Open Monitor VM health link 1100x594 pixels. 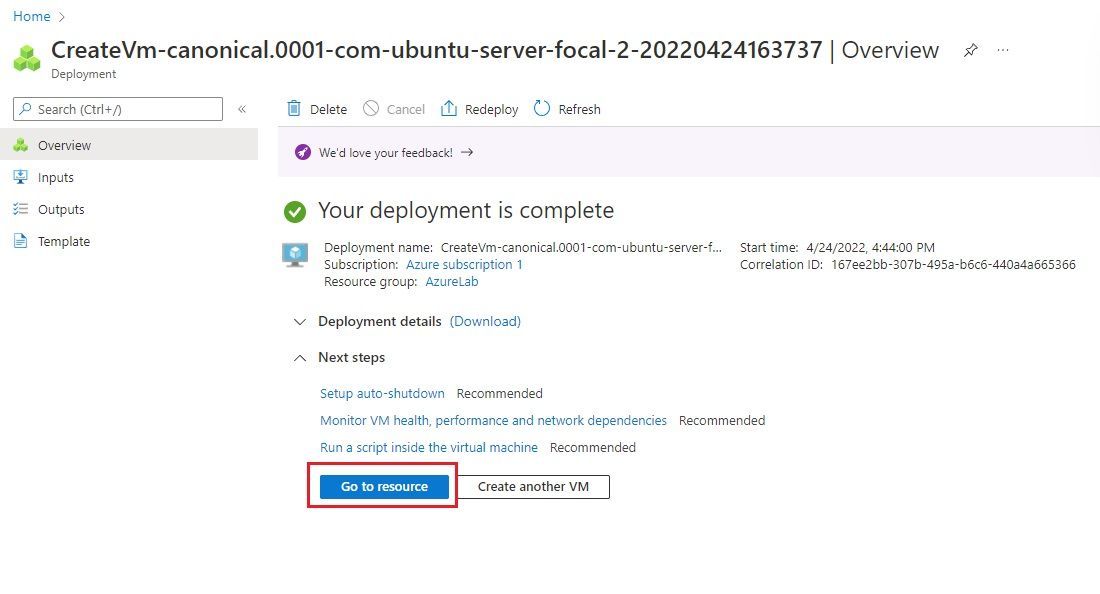(493, 420)
